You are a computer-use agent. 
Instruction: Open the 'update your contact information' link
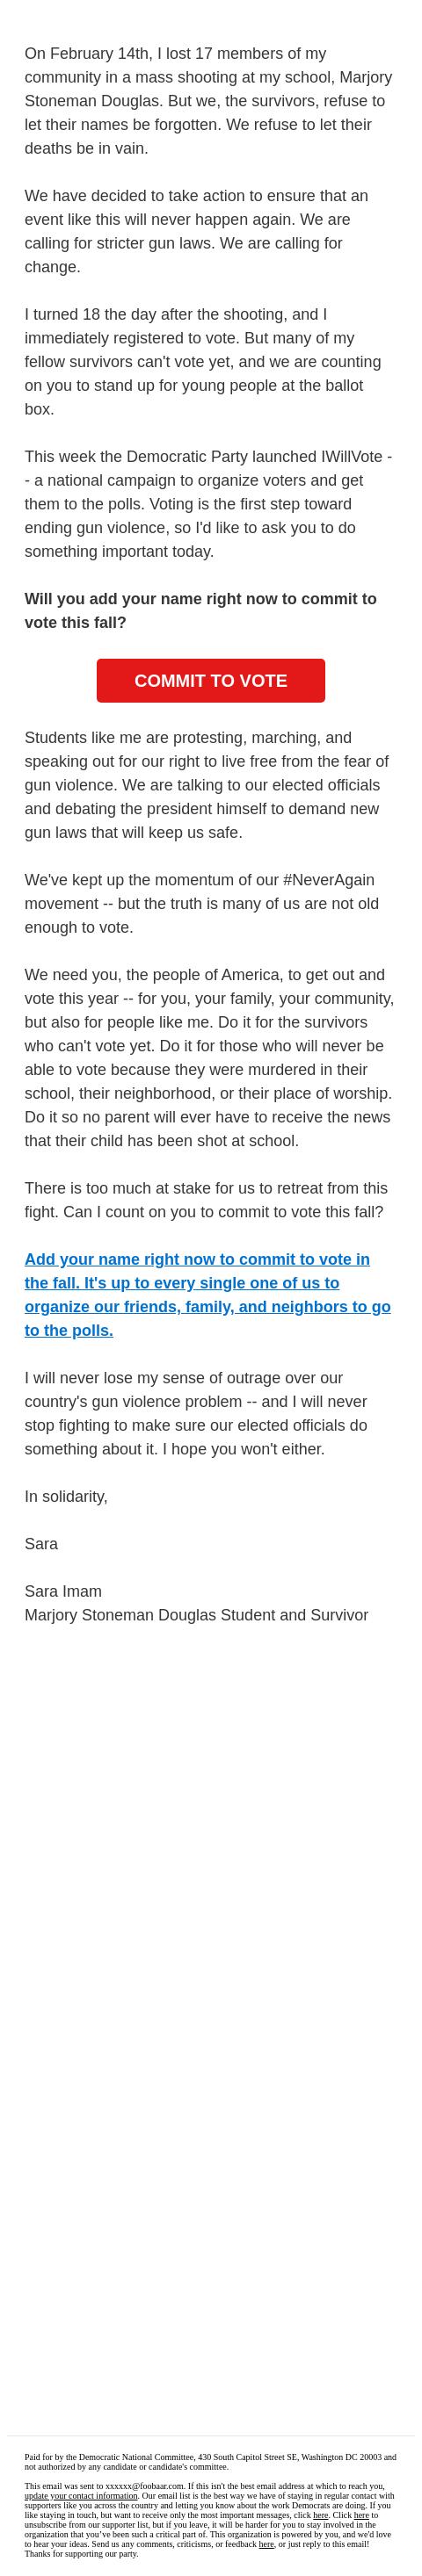coord(81,2496)
